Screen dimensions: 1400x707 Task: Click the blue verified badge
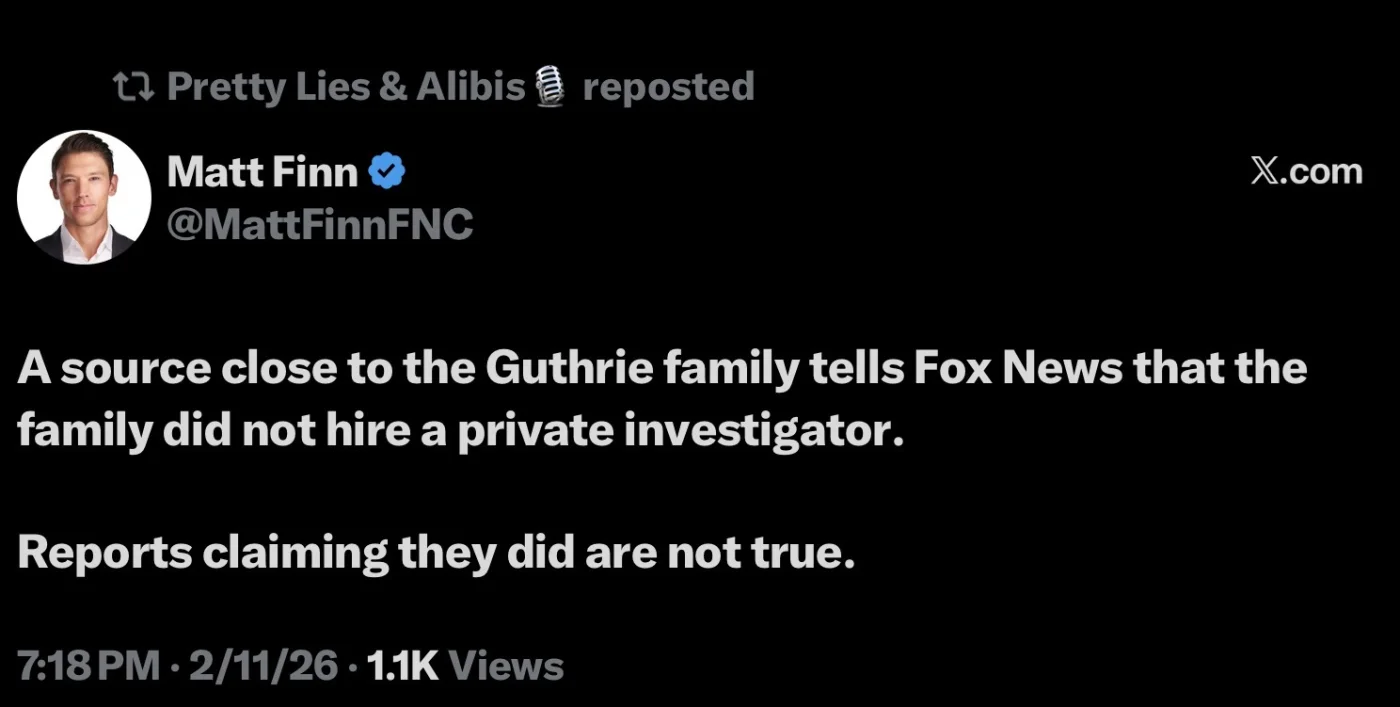pyautogui.click(x=387, y=173)
